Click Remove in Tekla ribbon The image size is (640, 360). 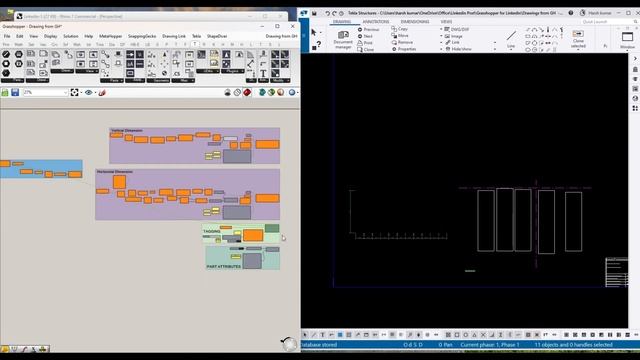tap(402, 42)
